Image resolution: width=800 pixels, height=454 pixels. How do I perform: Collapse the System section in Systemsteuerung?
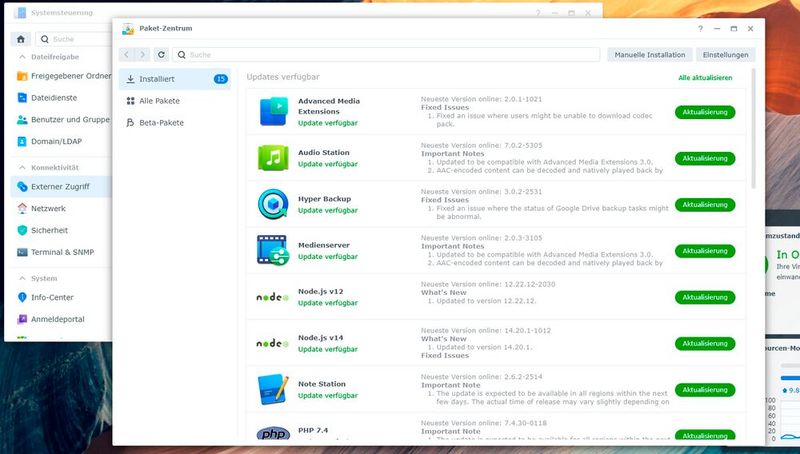(22, 278)
